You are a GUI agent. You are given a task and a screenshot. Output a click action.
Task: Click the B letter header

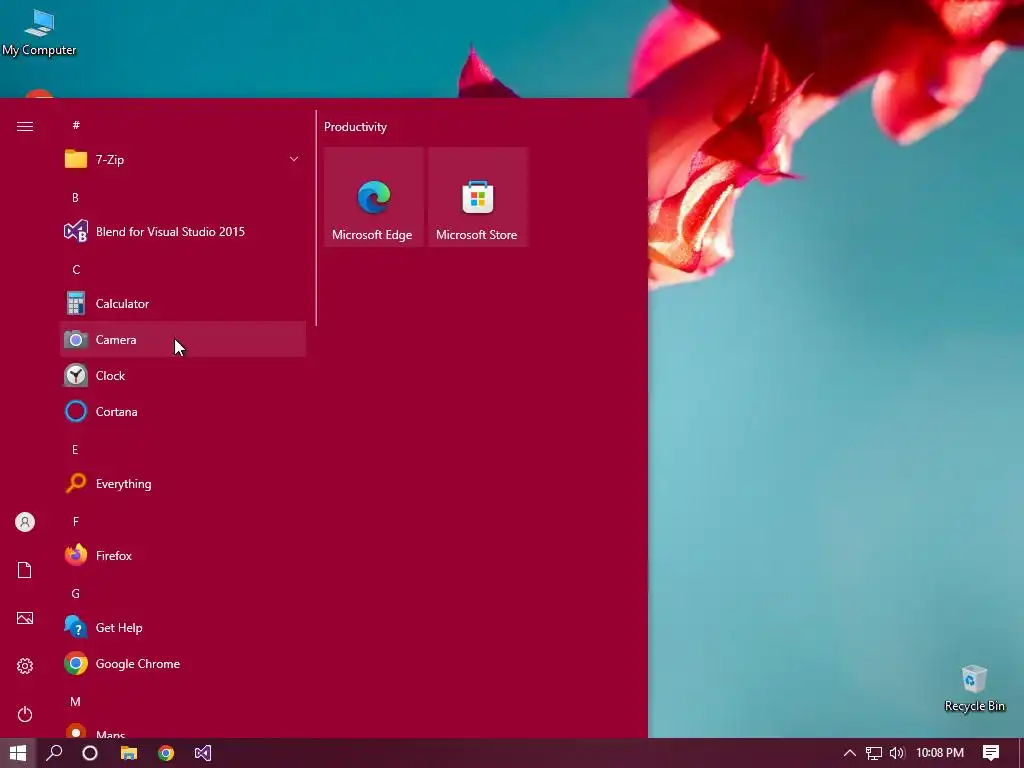[x=75, y=197]
